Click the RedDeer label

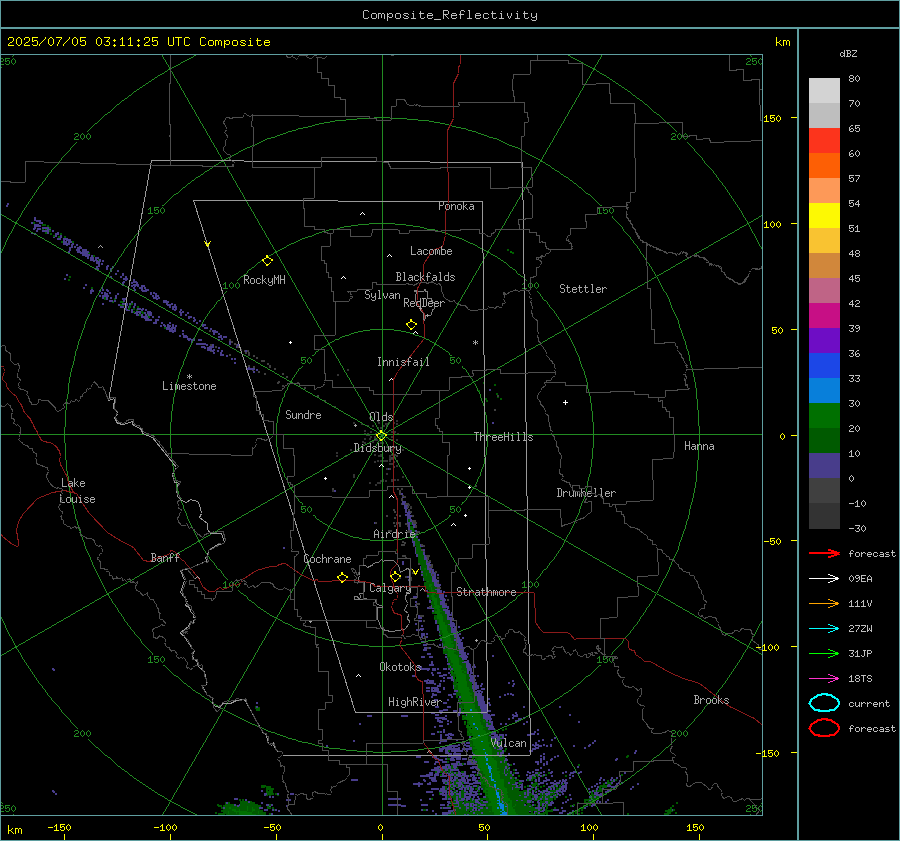pyautogui.click(x=424, y=303)
